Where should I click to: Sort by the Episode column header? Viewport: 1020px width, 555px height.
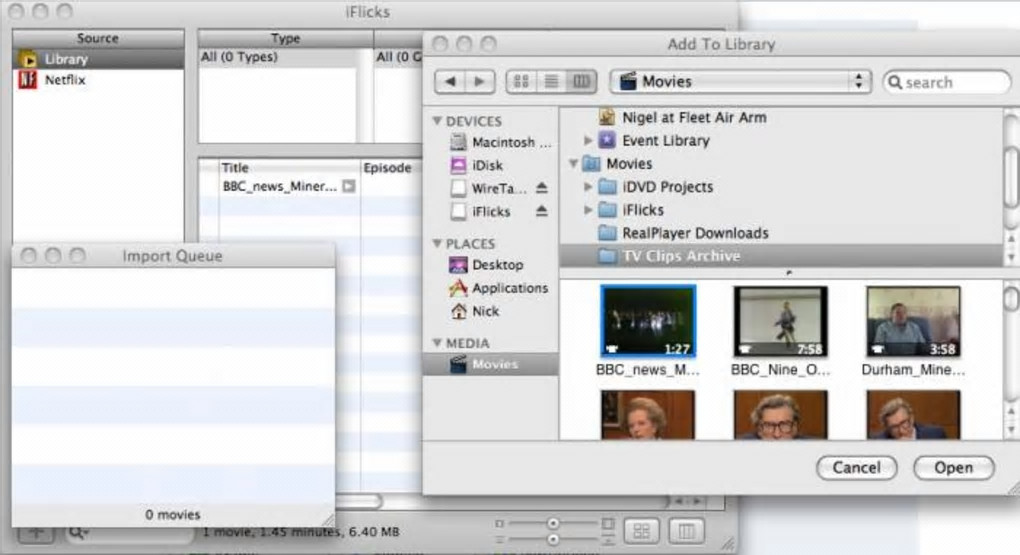391,168
